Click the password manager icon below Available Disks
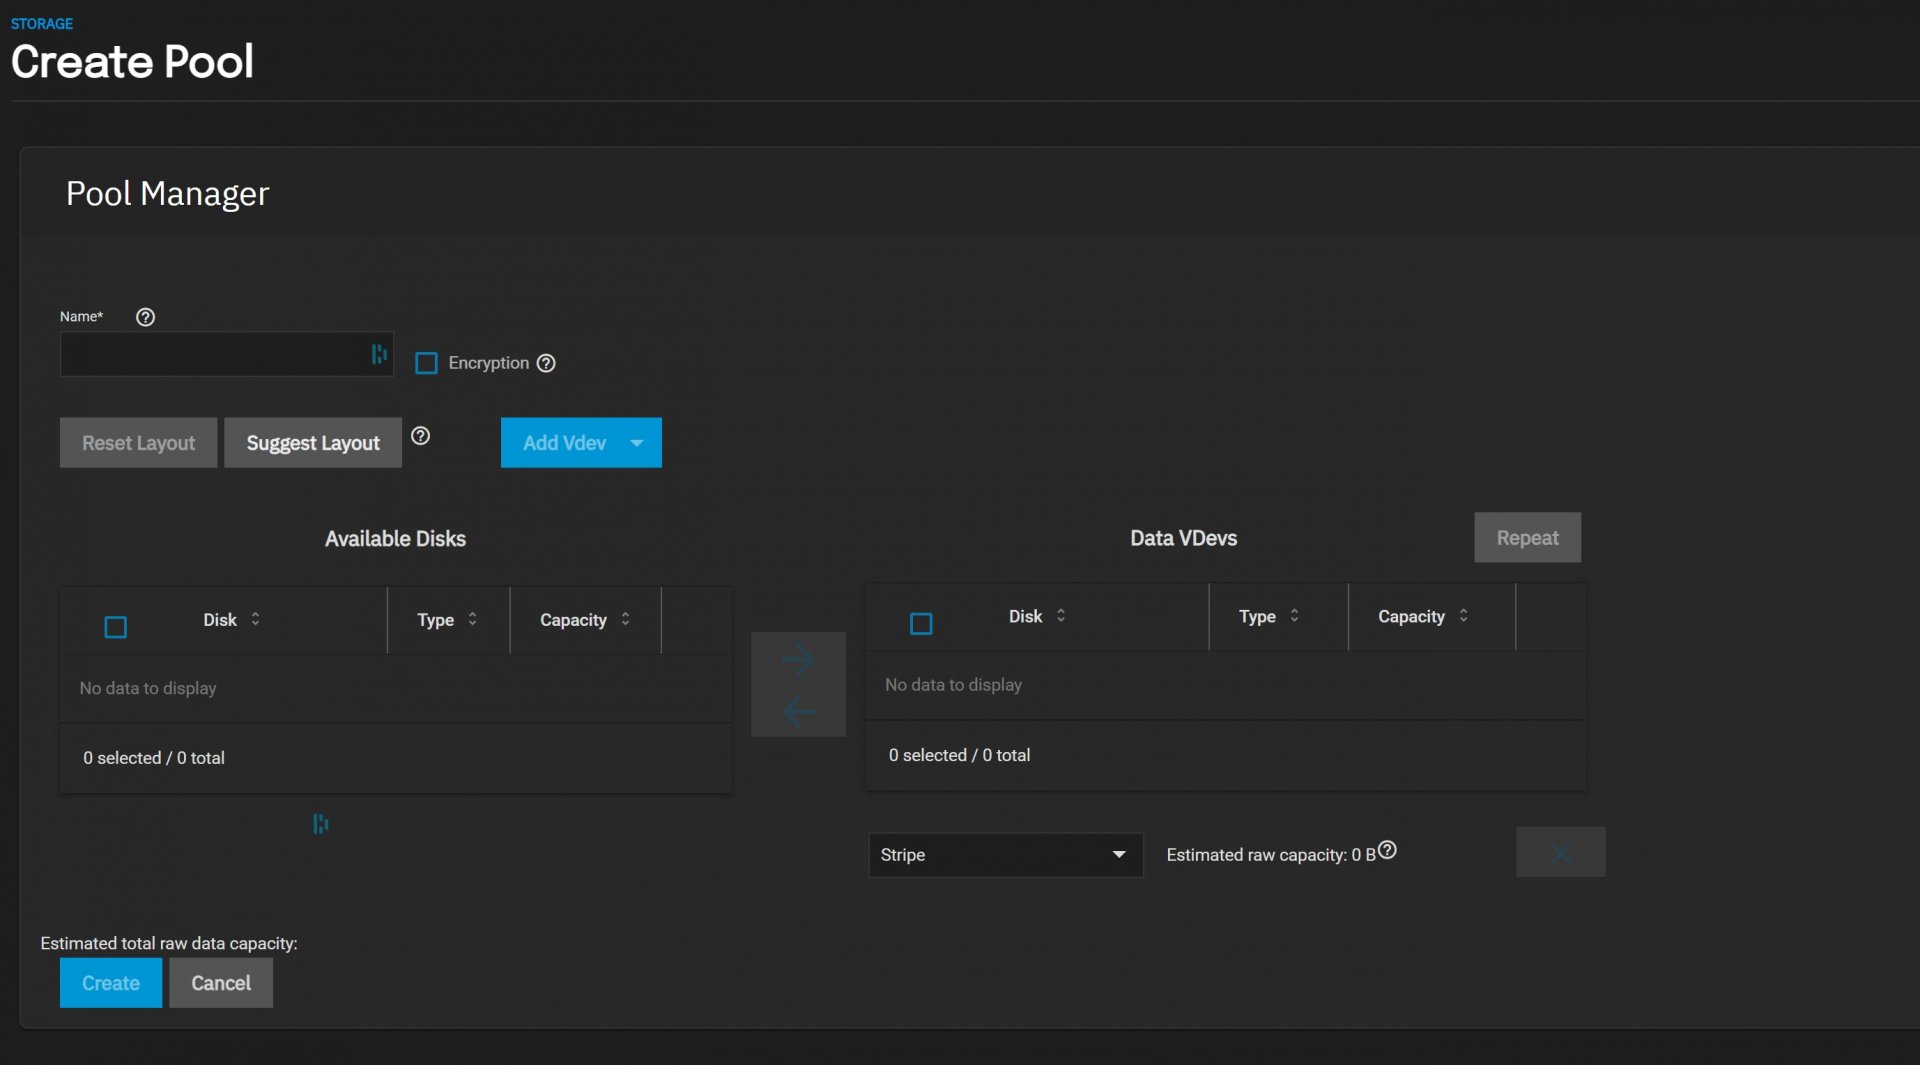The image size is (1920, 1065). 321,824
